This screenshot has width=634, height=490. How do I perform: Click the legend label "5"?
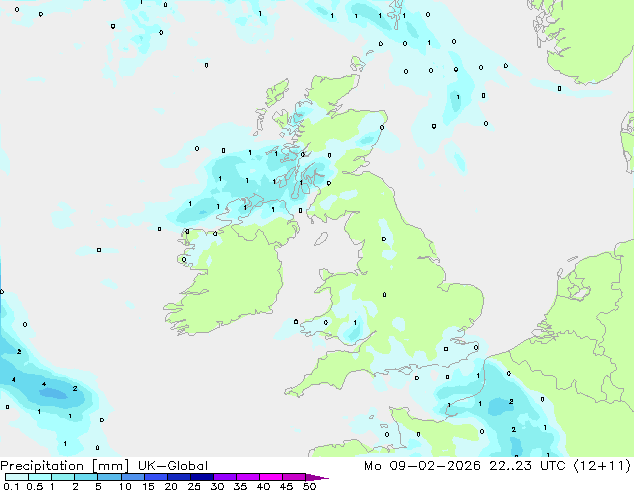[98, 486]
